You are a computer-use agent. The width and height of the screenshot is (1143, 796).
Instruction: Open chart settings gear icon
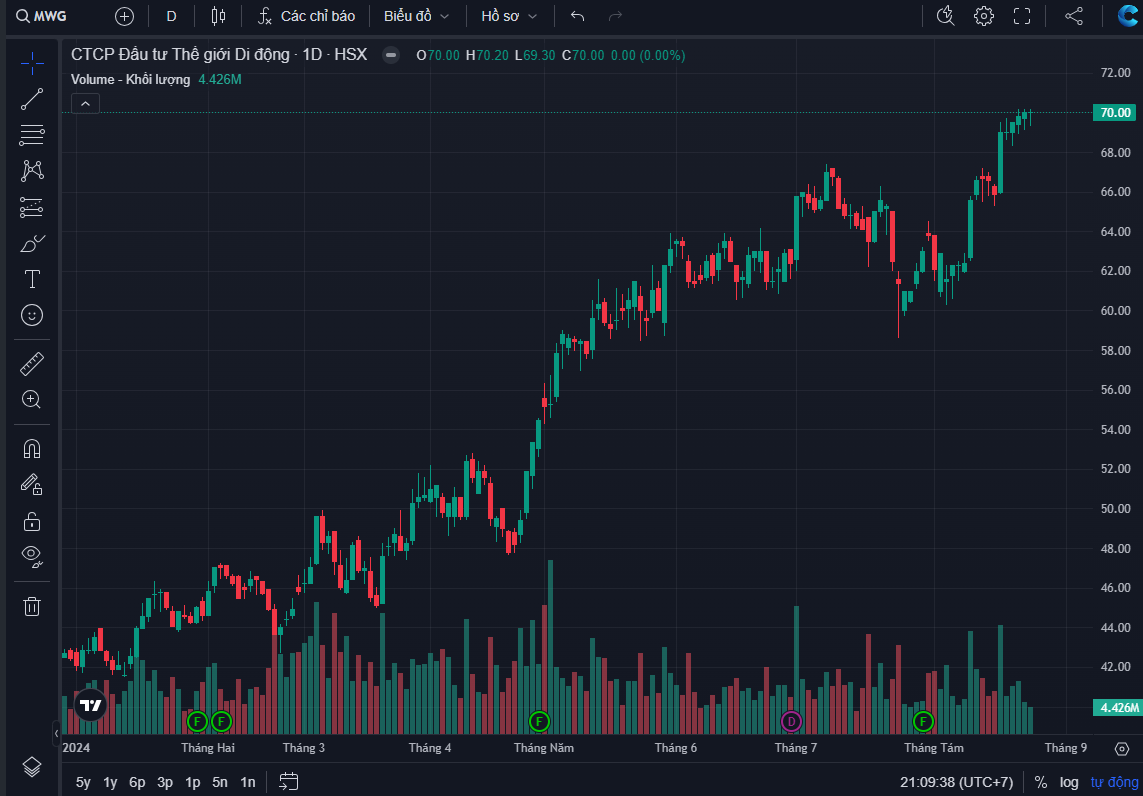pos(984,16)
